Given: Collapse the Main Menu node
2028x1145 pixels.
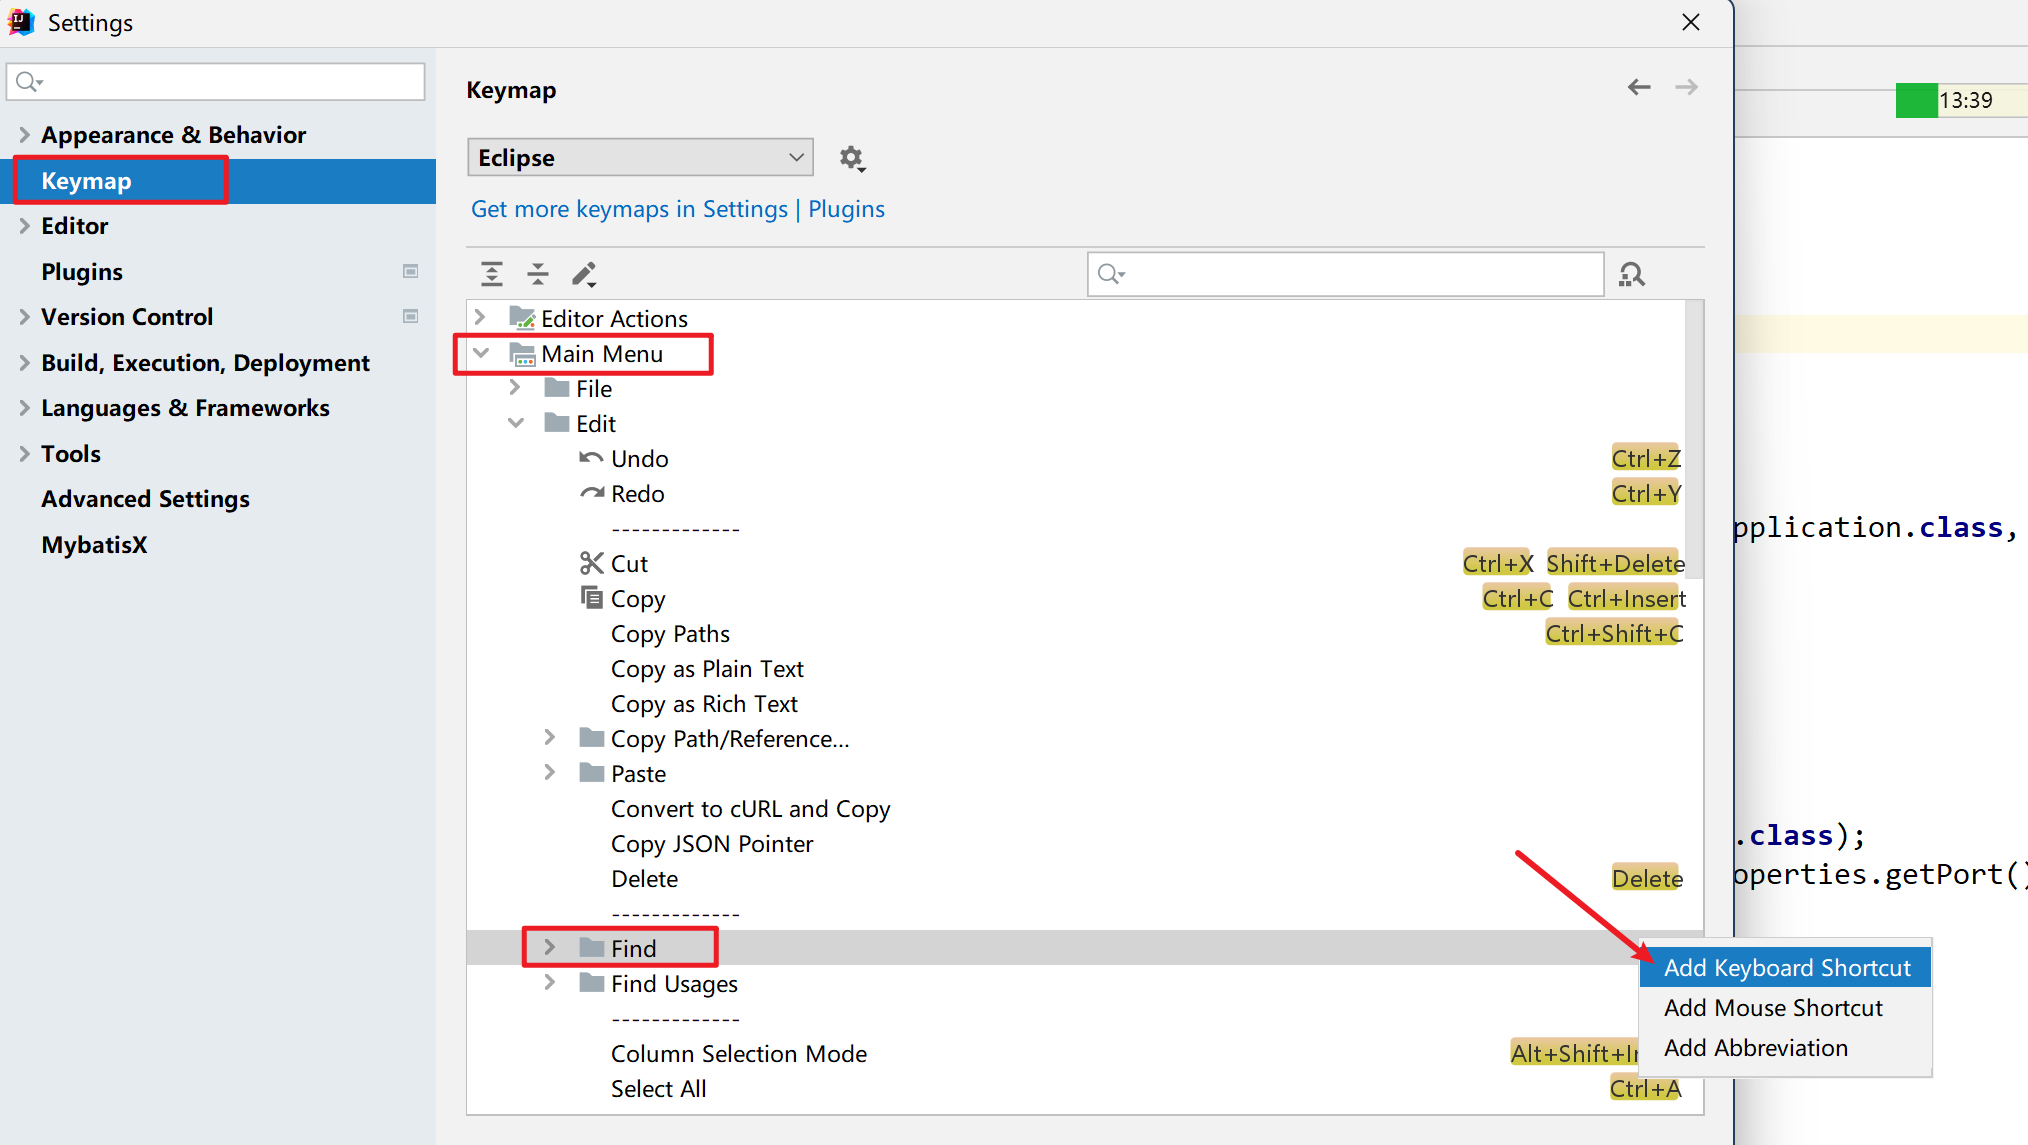Looking at the screenshot, I should click(481, 353).
